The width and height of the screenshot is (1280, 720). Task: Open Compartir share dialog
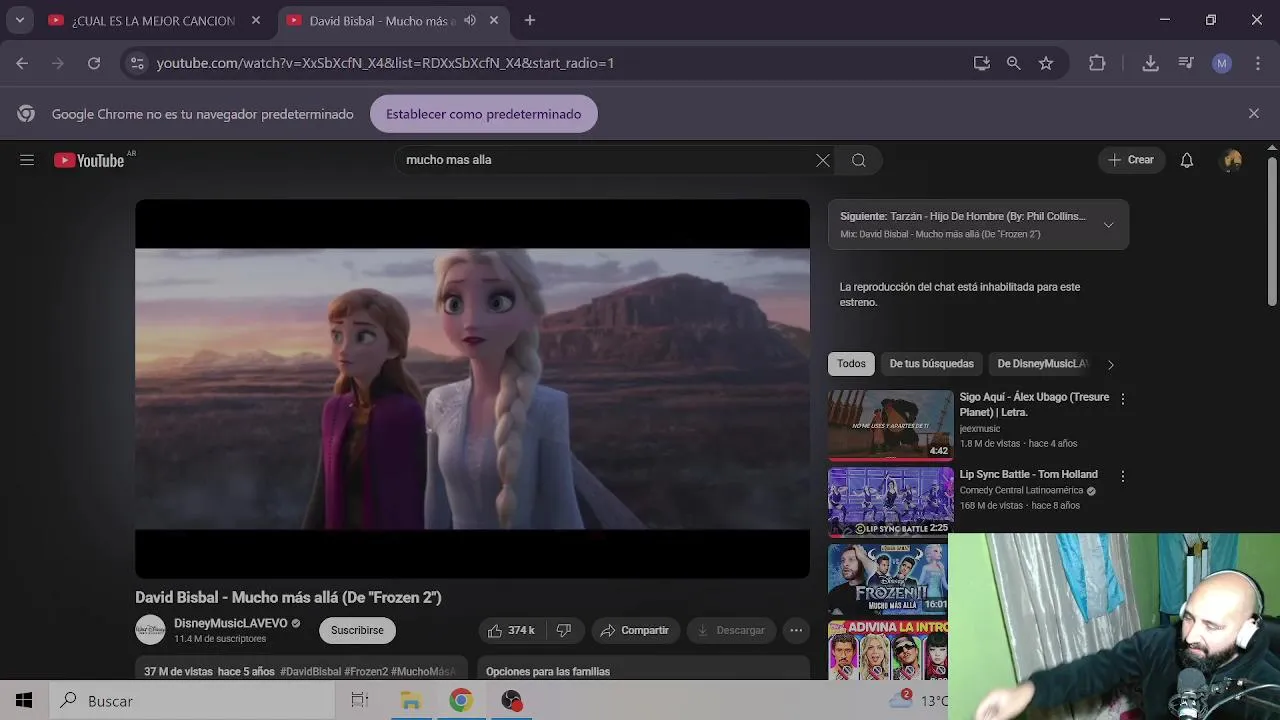click(x=634, y=630)
